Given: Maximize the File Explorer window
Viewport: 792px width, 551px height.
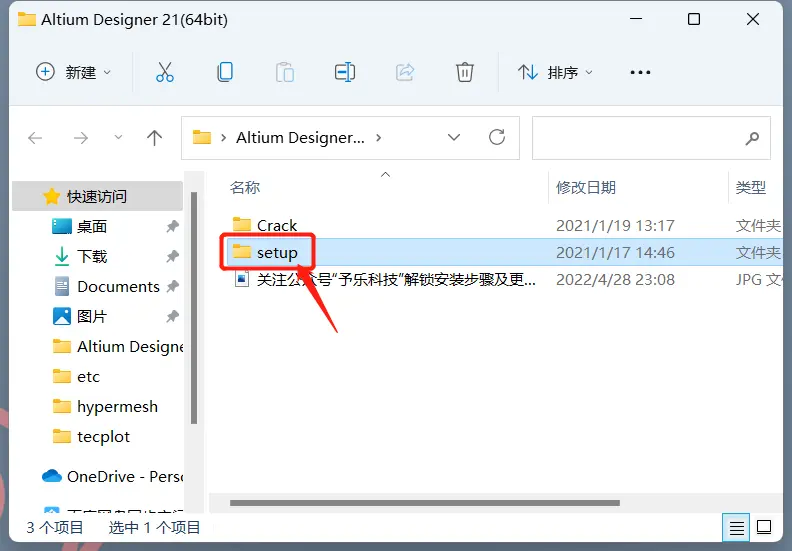Looking at the screenshot, I should pyautogui.click(x=694, y=20).
